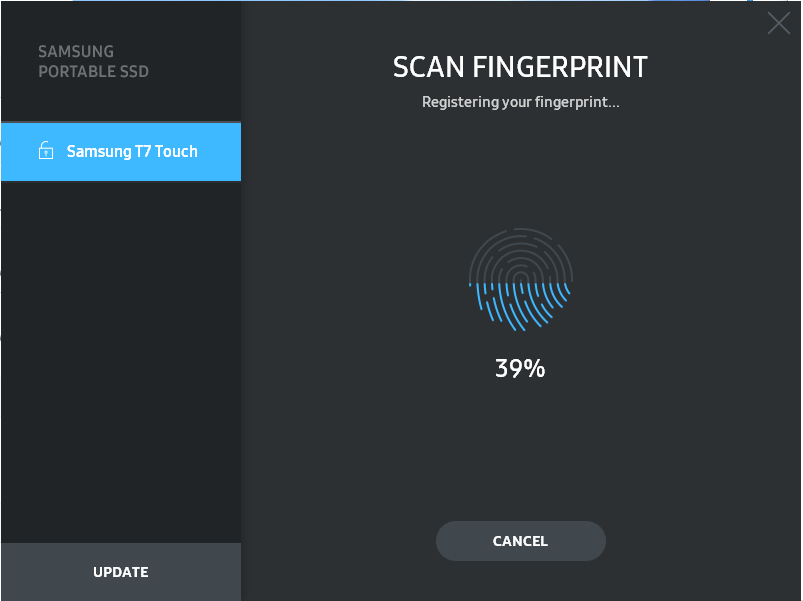Click the blue filled lower half of the fingerprint
Screen dimensions: 803x601
520,306
